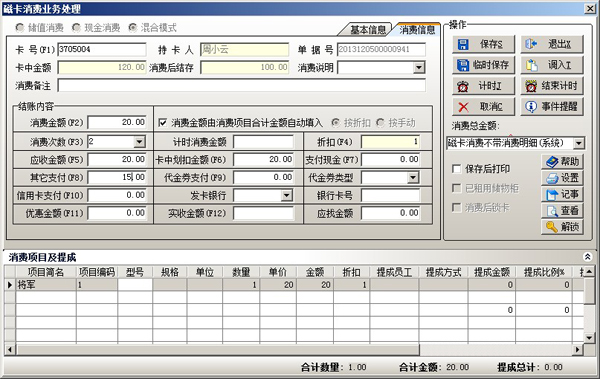Click the horizontal scrollbar of the items grid

click(x=218, y=350)
